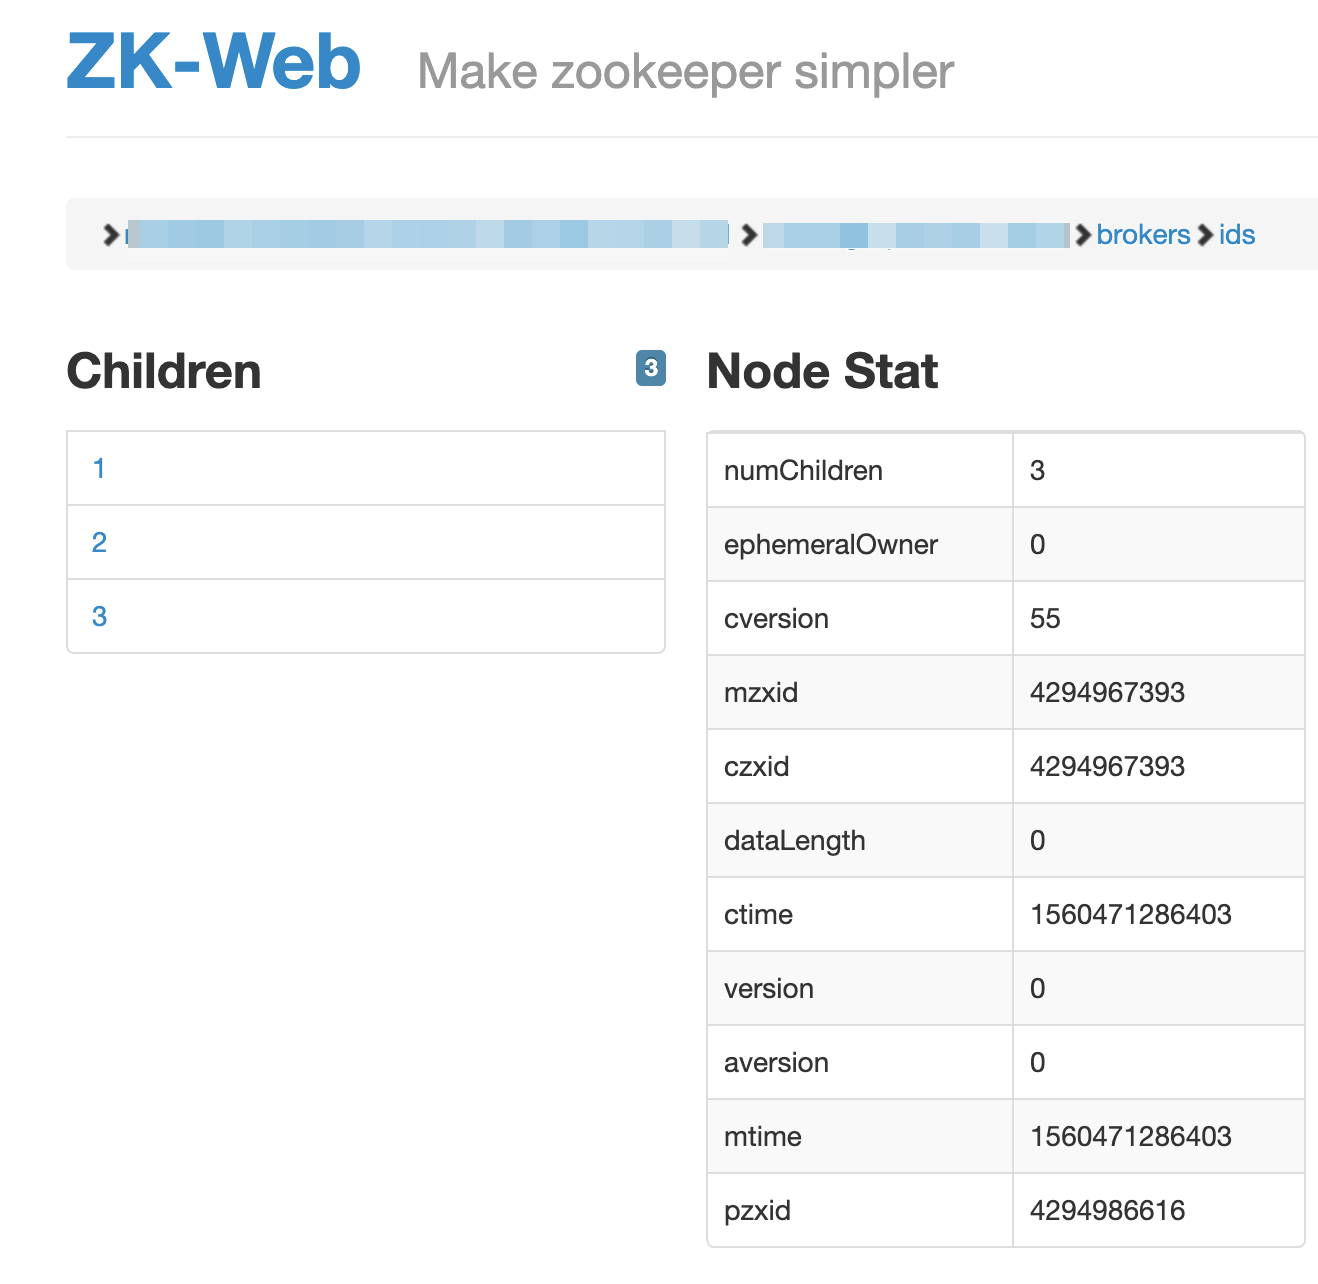Click the numChildren row in Node Stat
Image resolution: width=1318 pixels, height=1284 pixels.
[x=803, y=470]
